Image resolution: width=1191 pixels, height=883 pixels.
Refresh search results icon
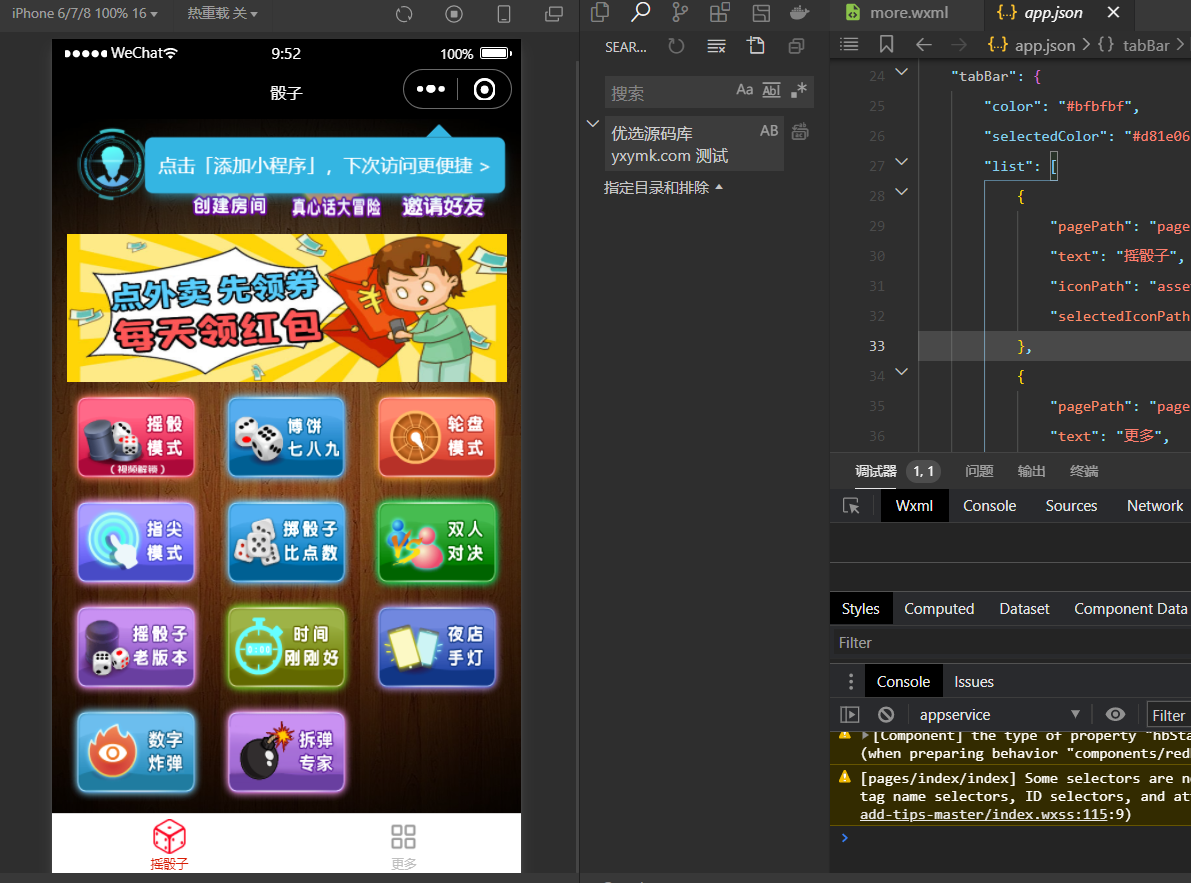676,46
